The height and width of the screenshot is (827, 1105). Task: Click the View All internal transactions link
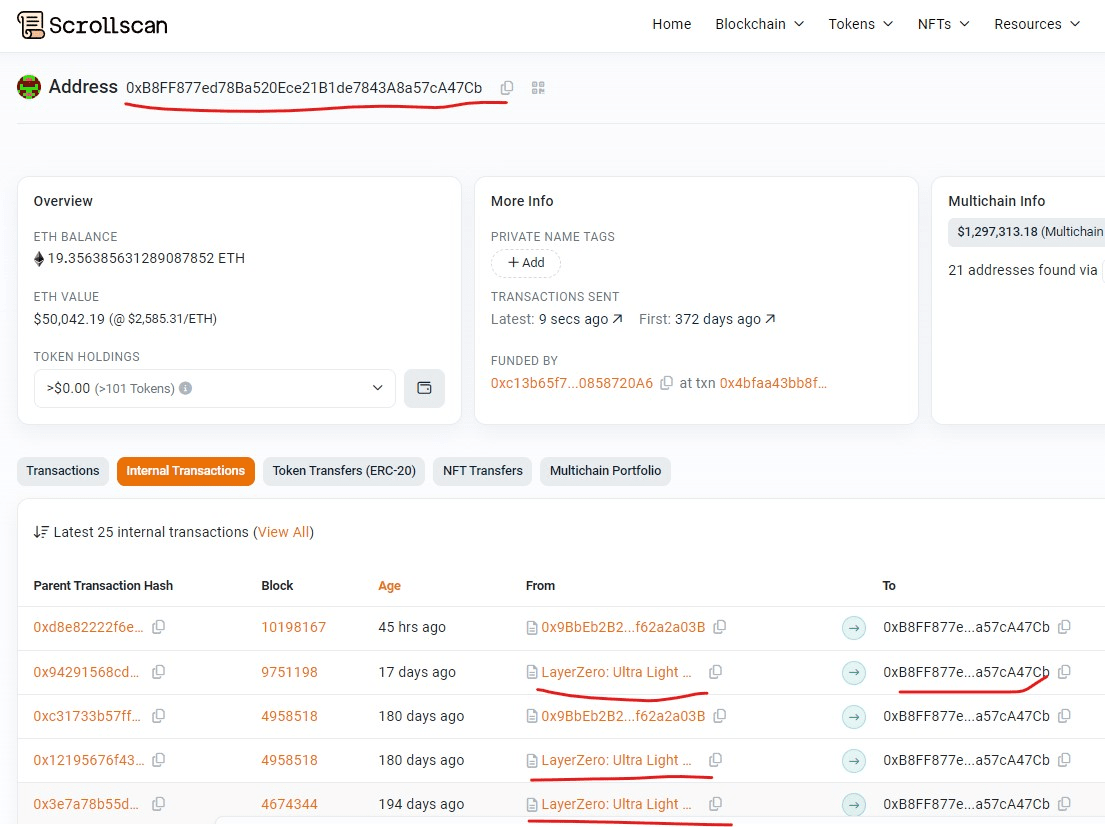pyautogui.click(x=284, y=532)
